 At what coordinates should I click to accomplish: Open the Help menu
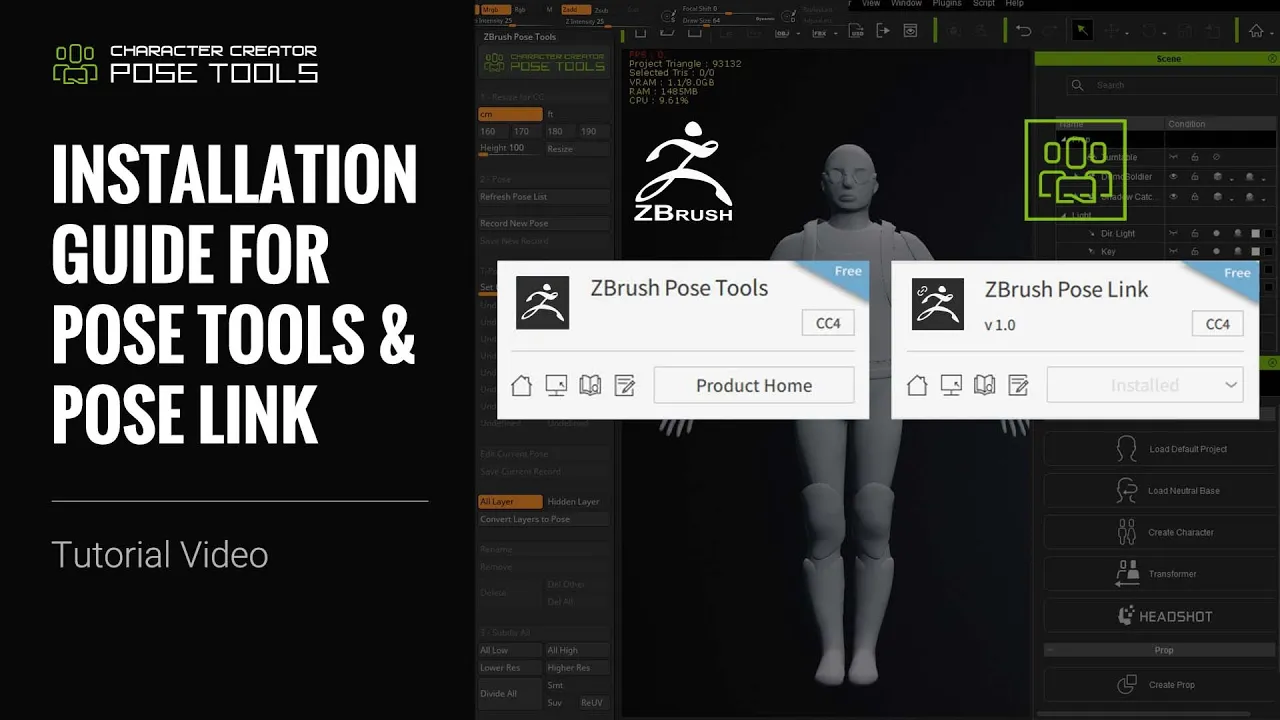point(1015,4)
